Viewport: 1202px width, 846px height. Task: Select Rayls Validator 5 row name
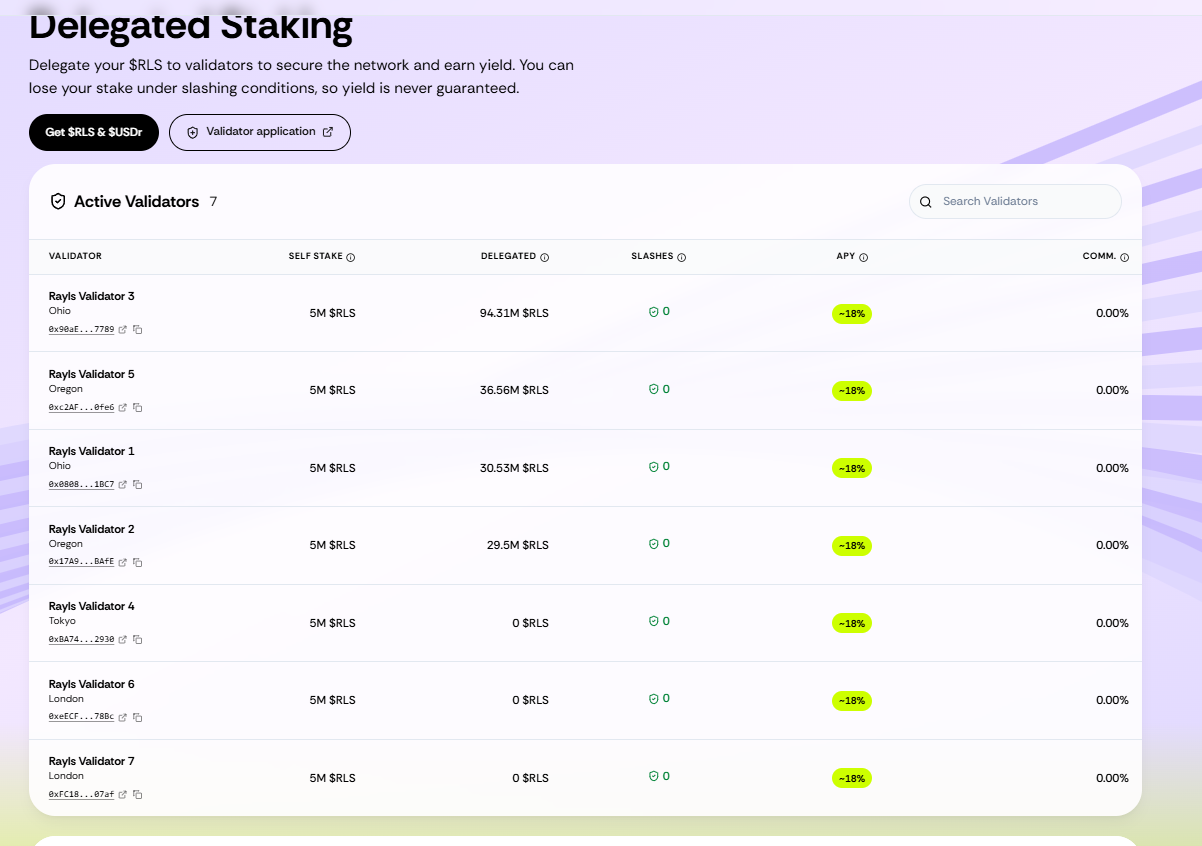point(91,374)
